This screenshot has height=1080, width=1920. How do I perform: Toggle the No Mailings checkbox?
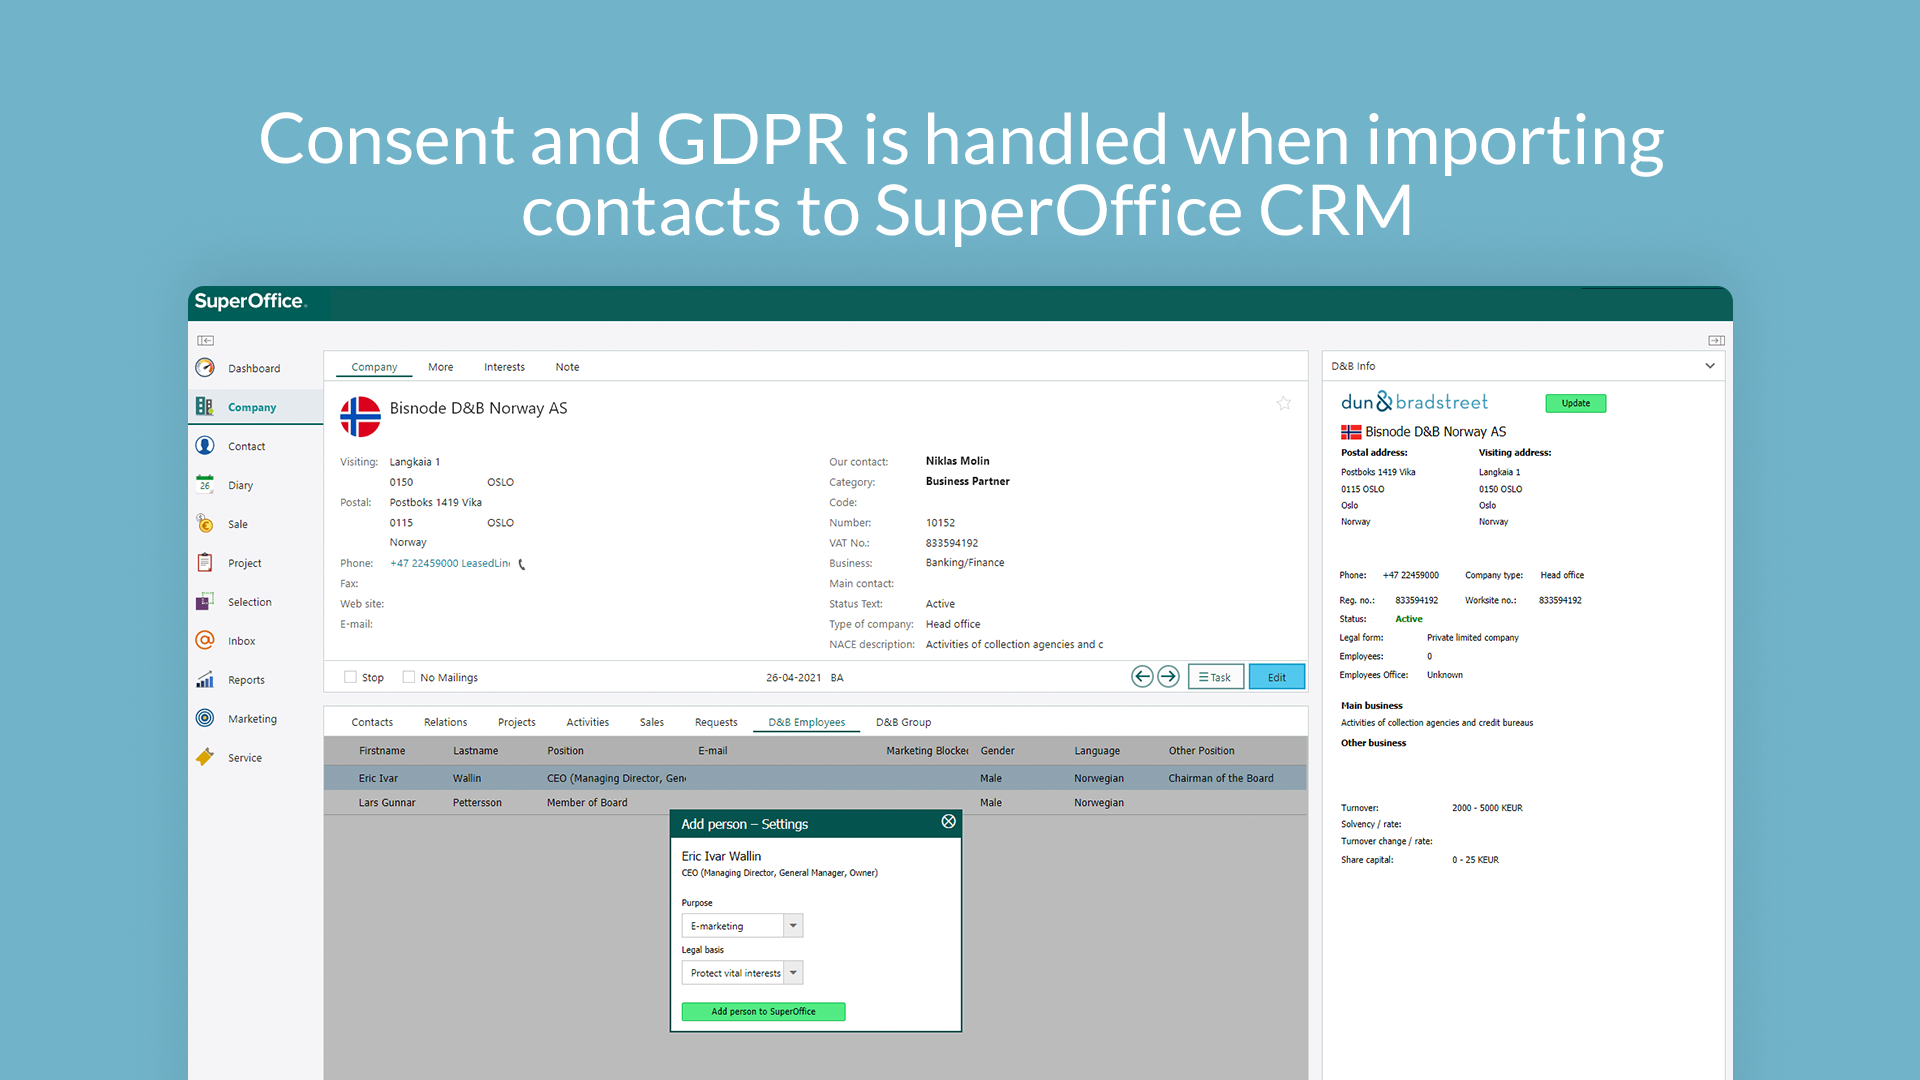pos(408,677)
